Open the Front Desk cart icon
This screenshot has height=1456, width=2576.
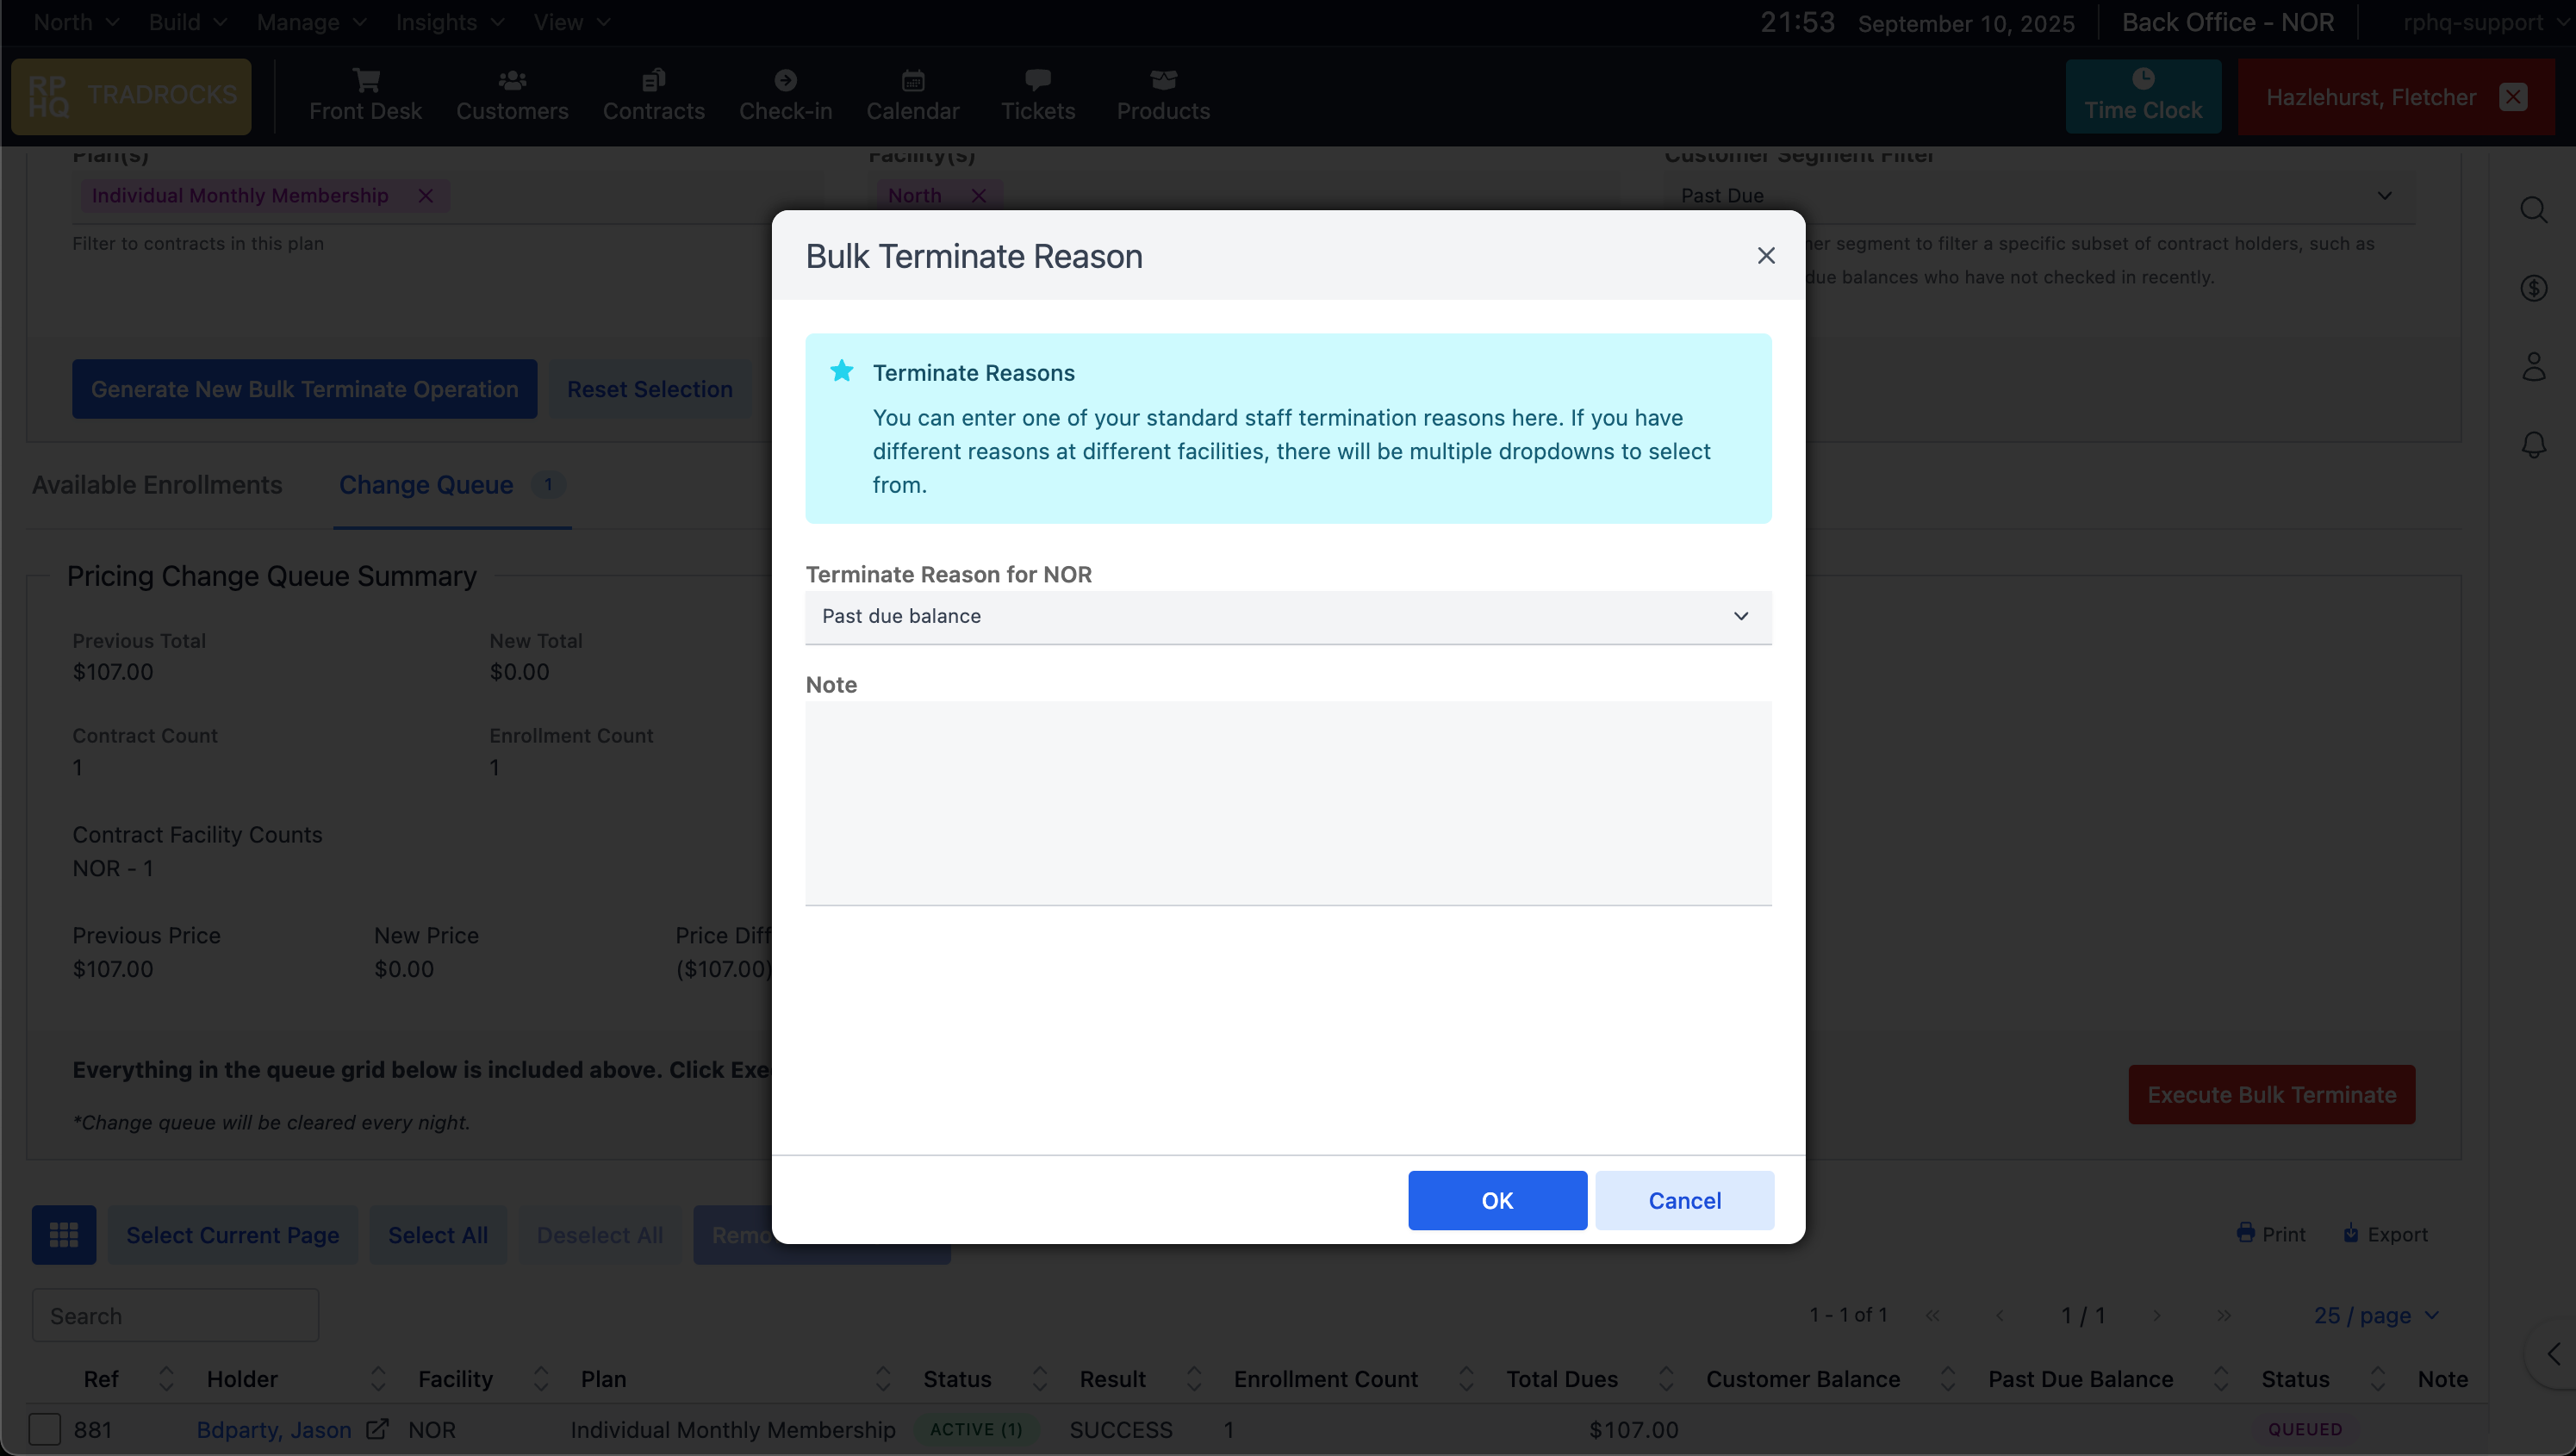point(366,80)
